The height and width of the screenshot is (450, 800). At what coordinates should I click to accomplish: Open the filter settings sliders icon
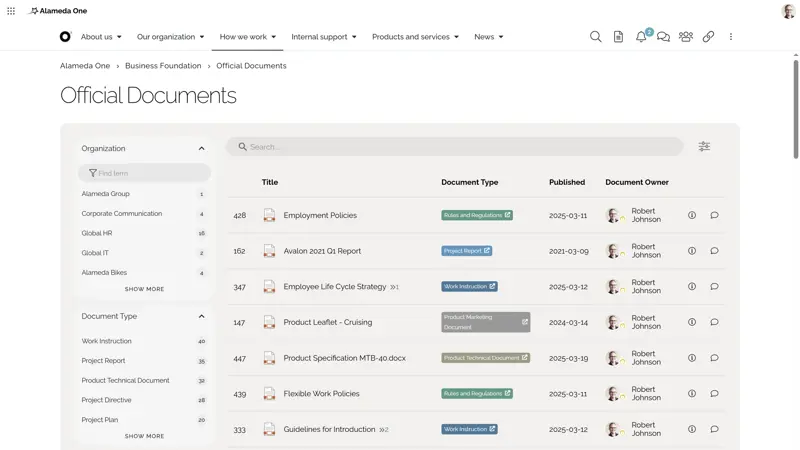point(704,146)
